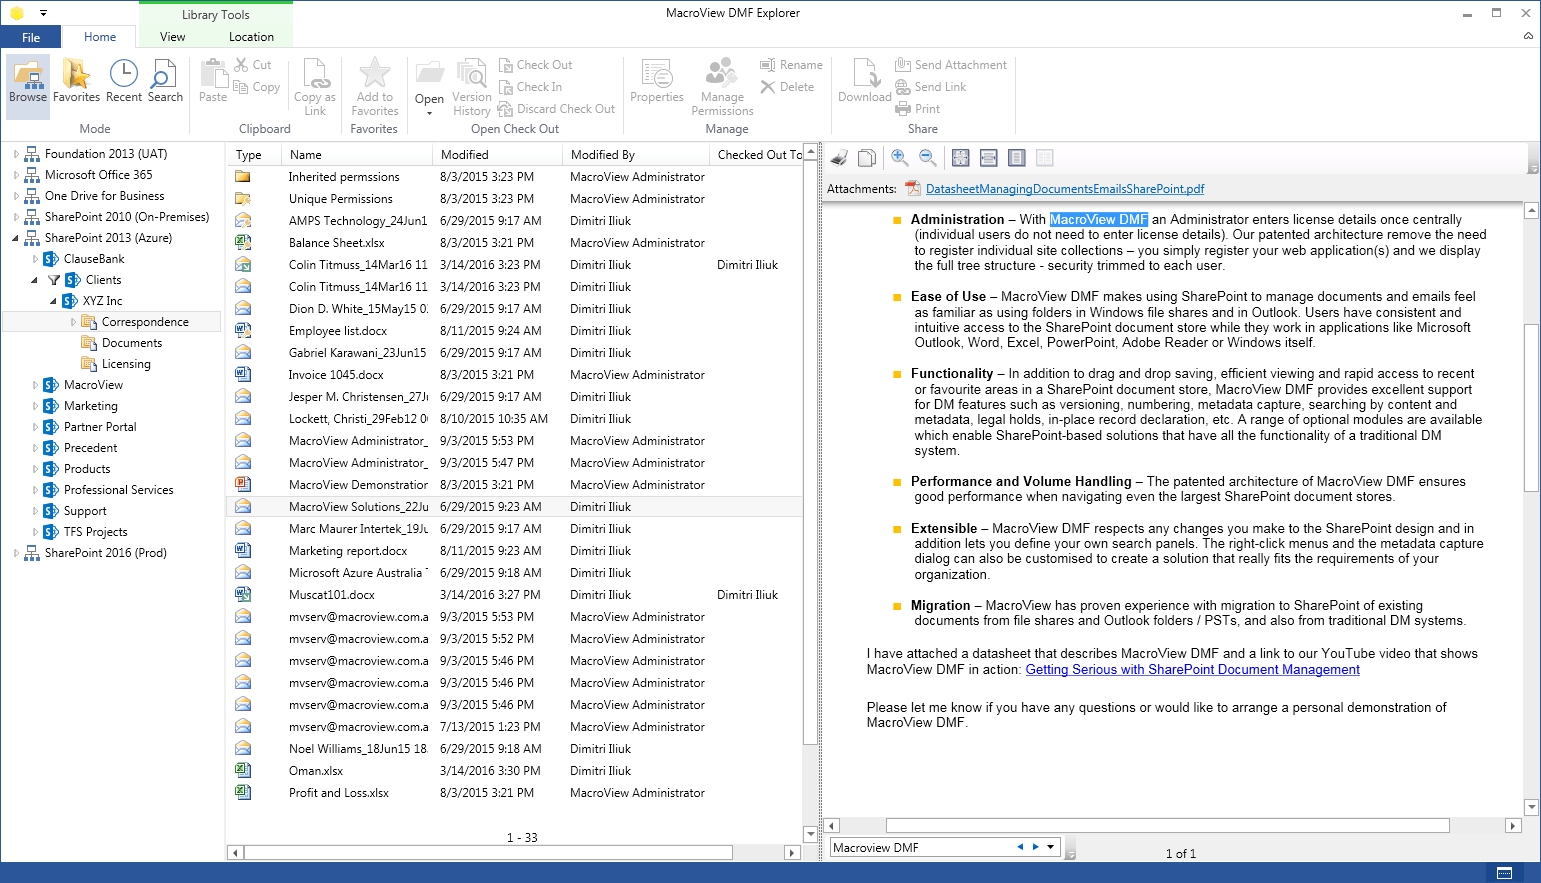Click the preview pane print icon
This screenshot has height=883, width=1541.
pyautogui.click(x=840, y=158)
